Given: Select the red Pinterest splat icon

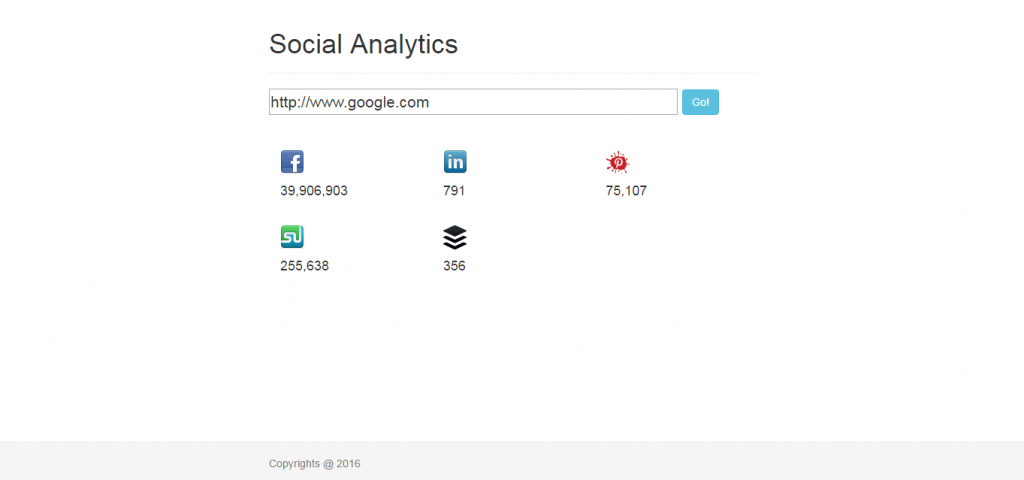Looking at the screenshot, I should click(617, 163).
